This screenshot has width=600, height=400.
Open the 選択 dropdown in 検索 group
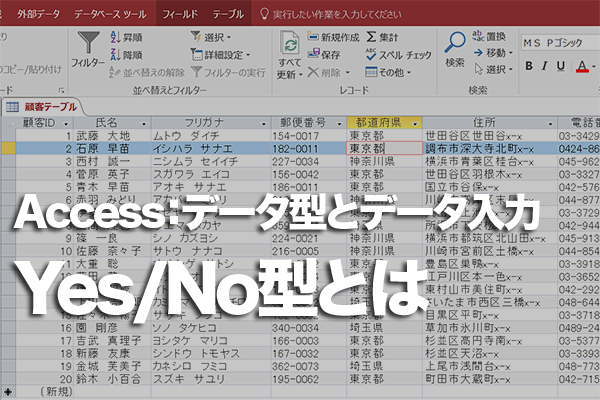coord(493,69)
